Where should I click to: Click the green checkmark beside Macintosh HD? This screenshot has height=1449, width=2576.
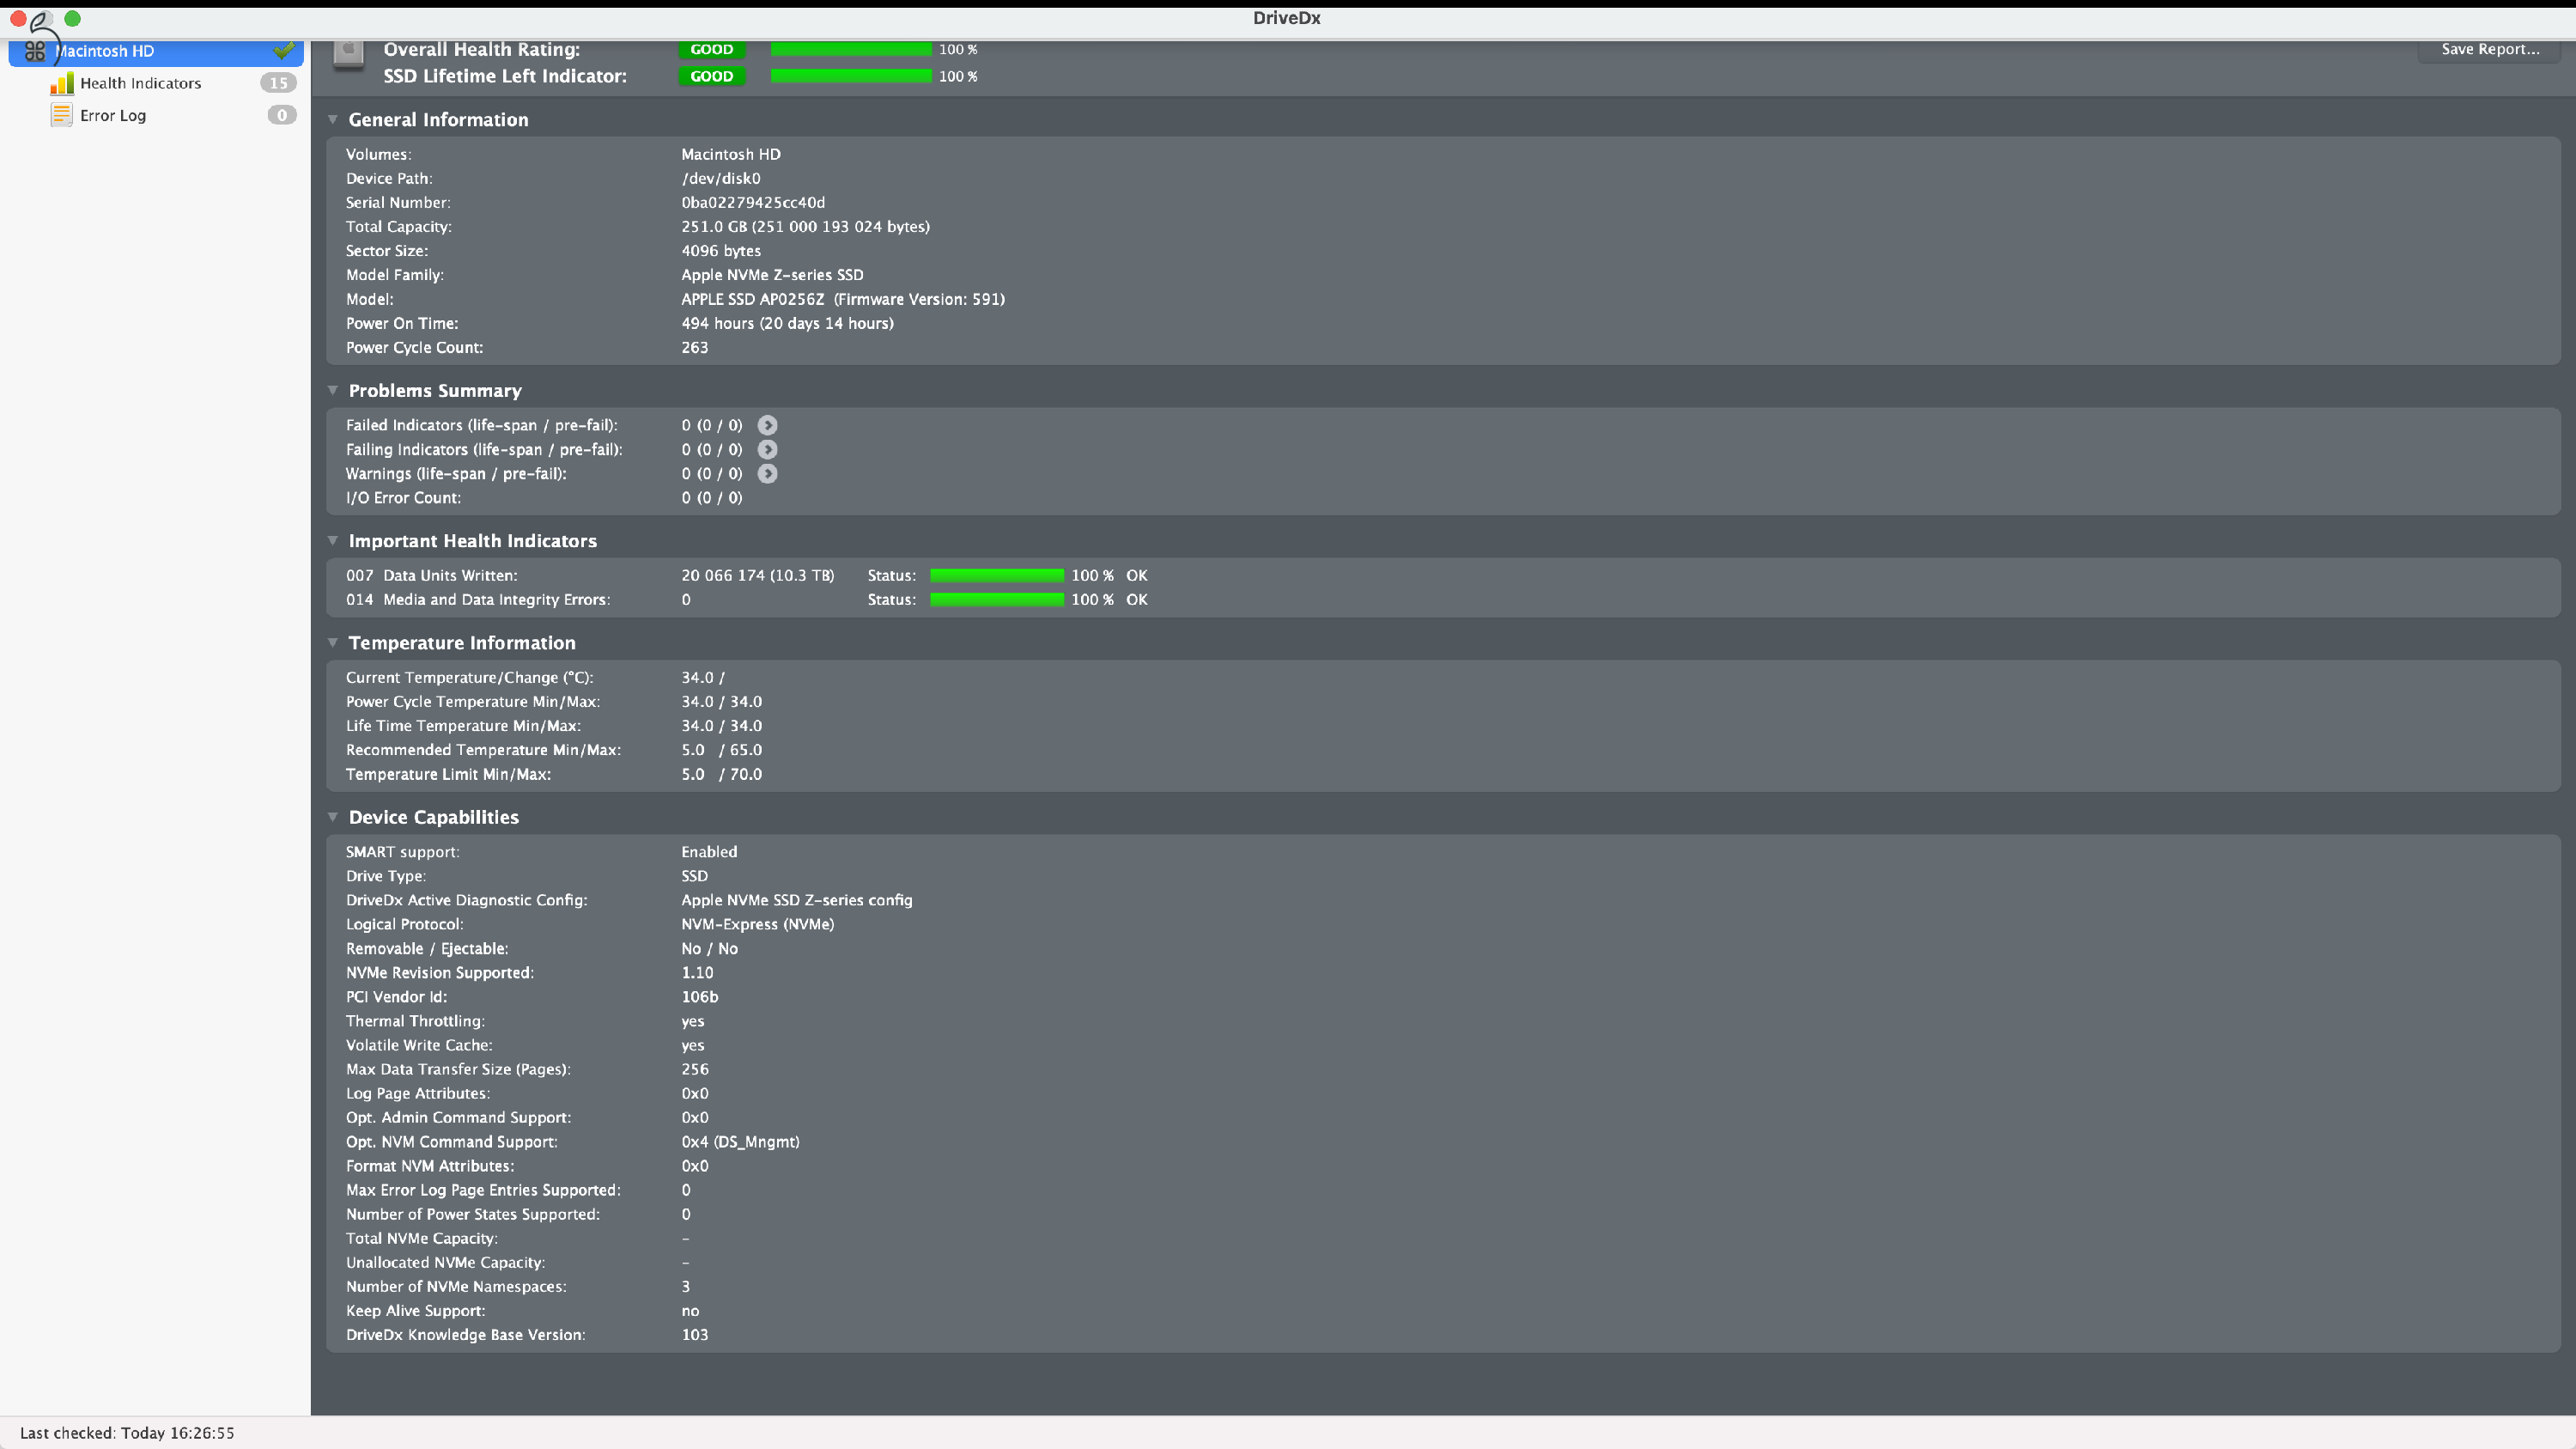pyautogui.click(x=284, y=49)
